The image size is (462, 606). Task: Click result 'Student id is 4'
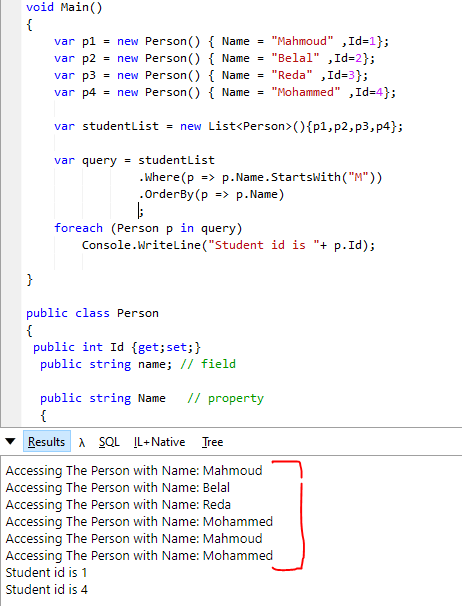tap(46, 589)
